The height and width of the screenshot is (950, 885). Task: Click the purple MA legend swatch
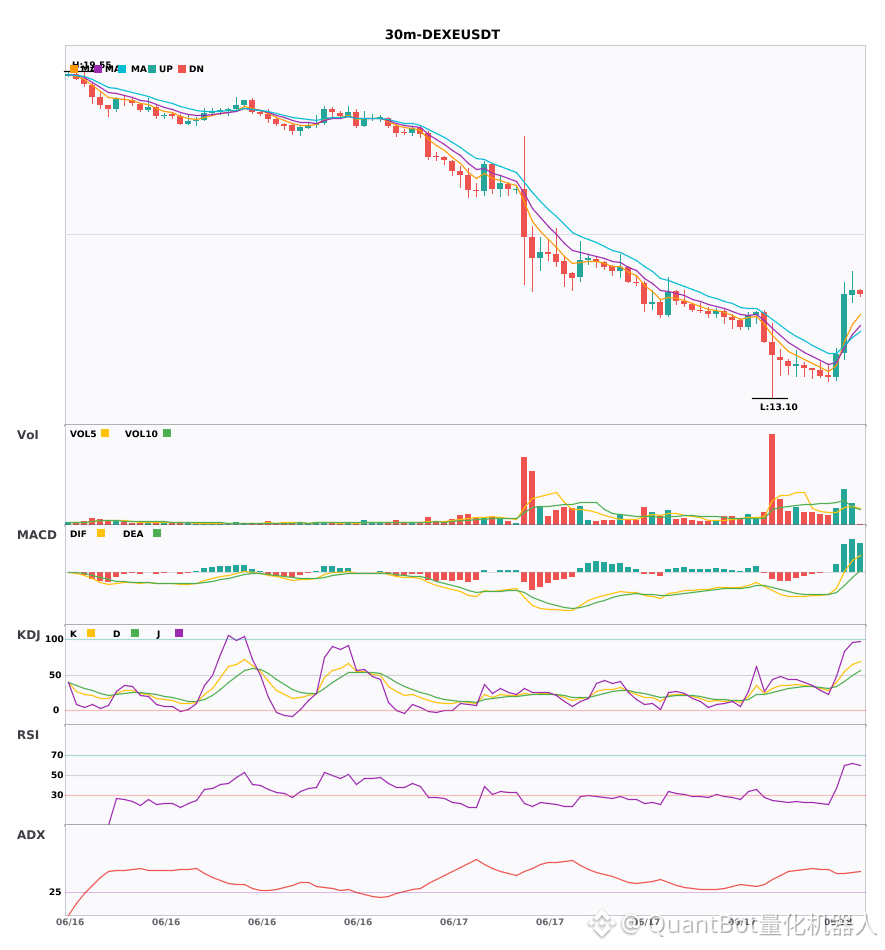(x=98, y=69)
